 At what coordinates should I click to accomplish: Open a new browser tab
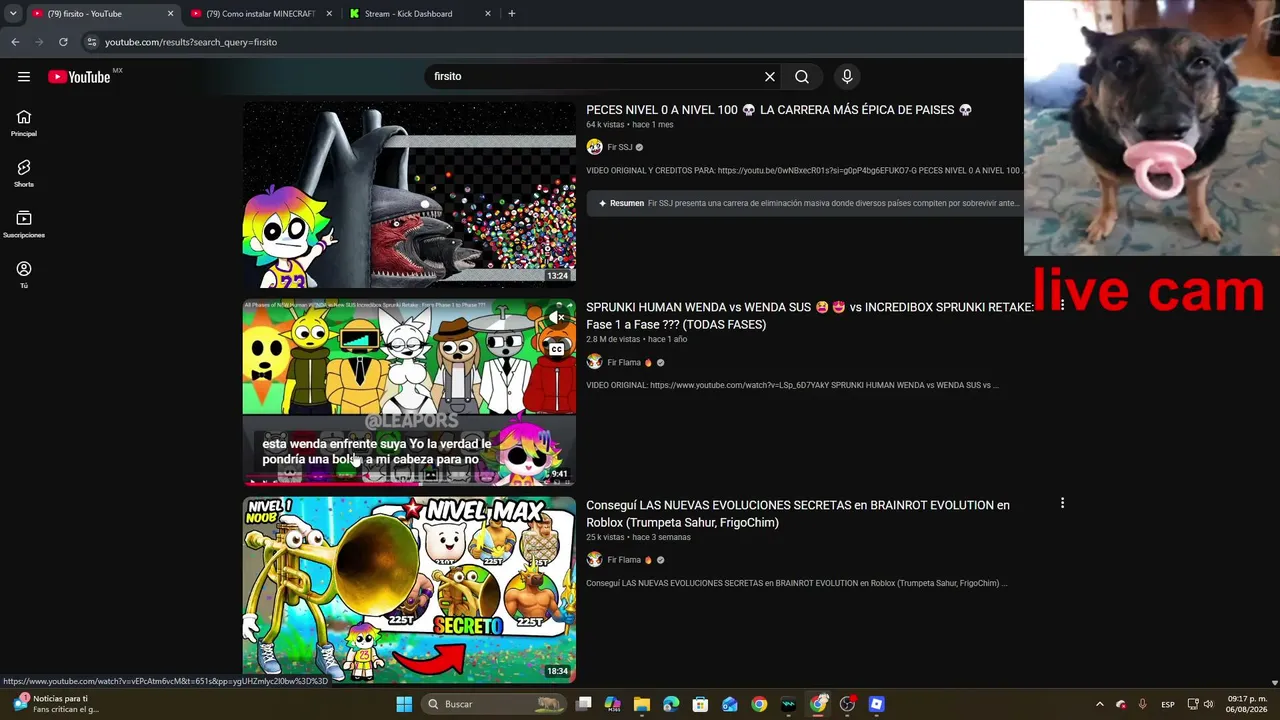[512, 14]
